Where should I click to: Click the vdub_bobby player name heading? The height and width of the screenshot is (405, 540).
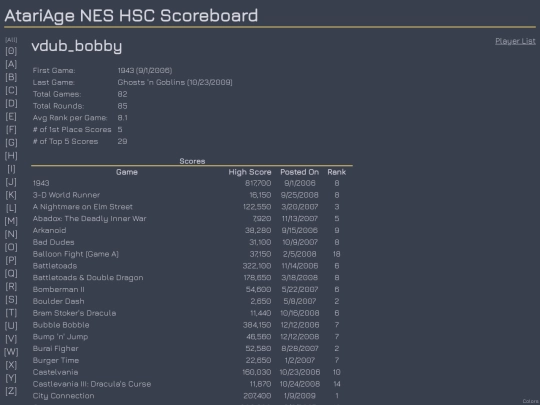point(77,46)
